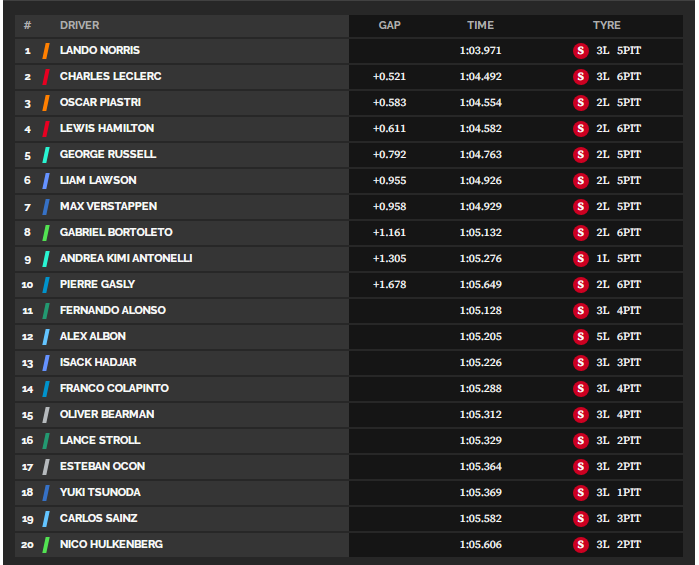Click red team stripe beside Lewis Hamilton

point(45,129)
